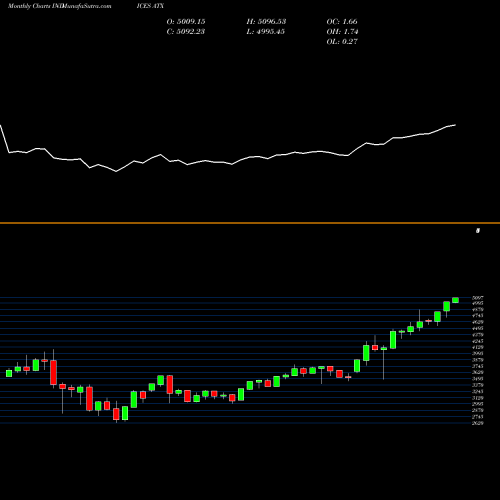Click the bottom price axis label 2629
The height and width of the screenshot is (500, 500).
pos(478,423)
